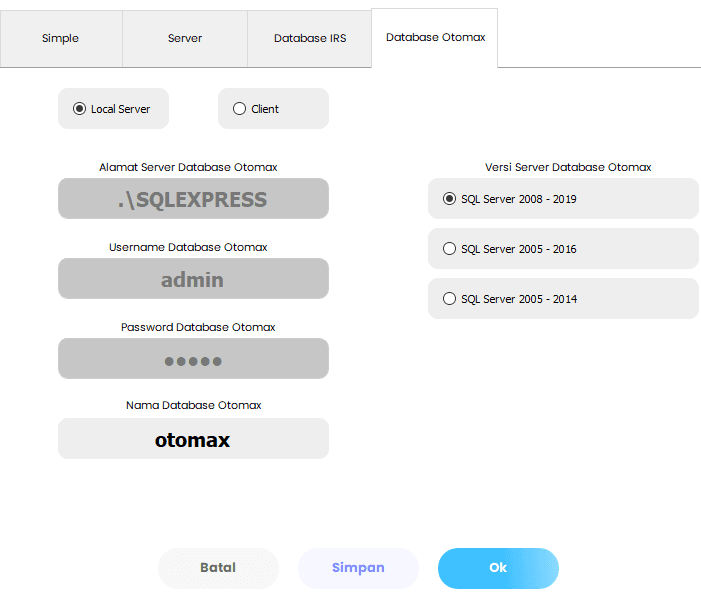The image size is (701, 606).
Task: Click the Versi Server Database Otomax heading
Action: click(568, 167)
